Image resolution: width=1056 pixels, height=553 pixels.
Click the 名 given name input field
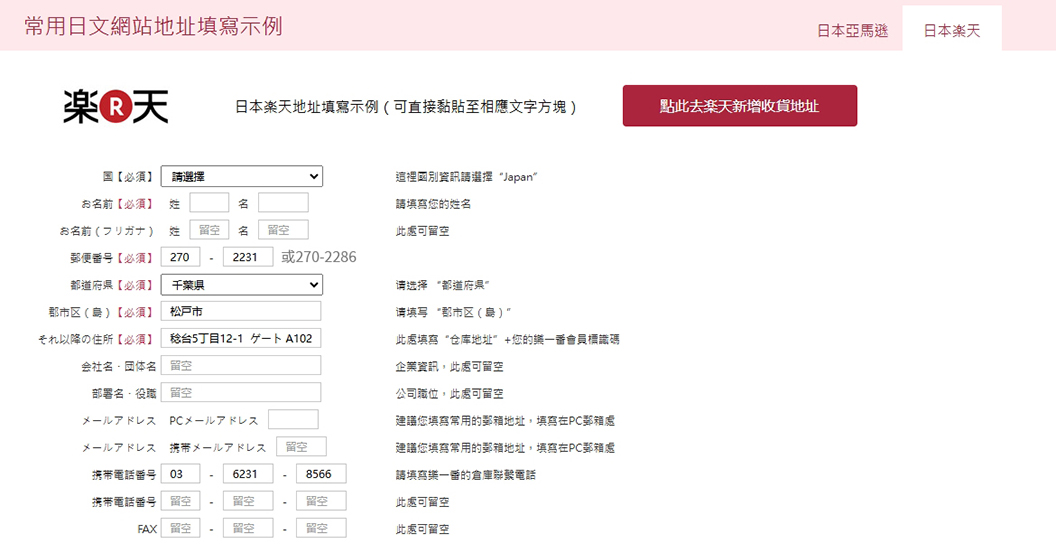283,203
